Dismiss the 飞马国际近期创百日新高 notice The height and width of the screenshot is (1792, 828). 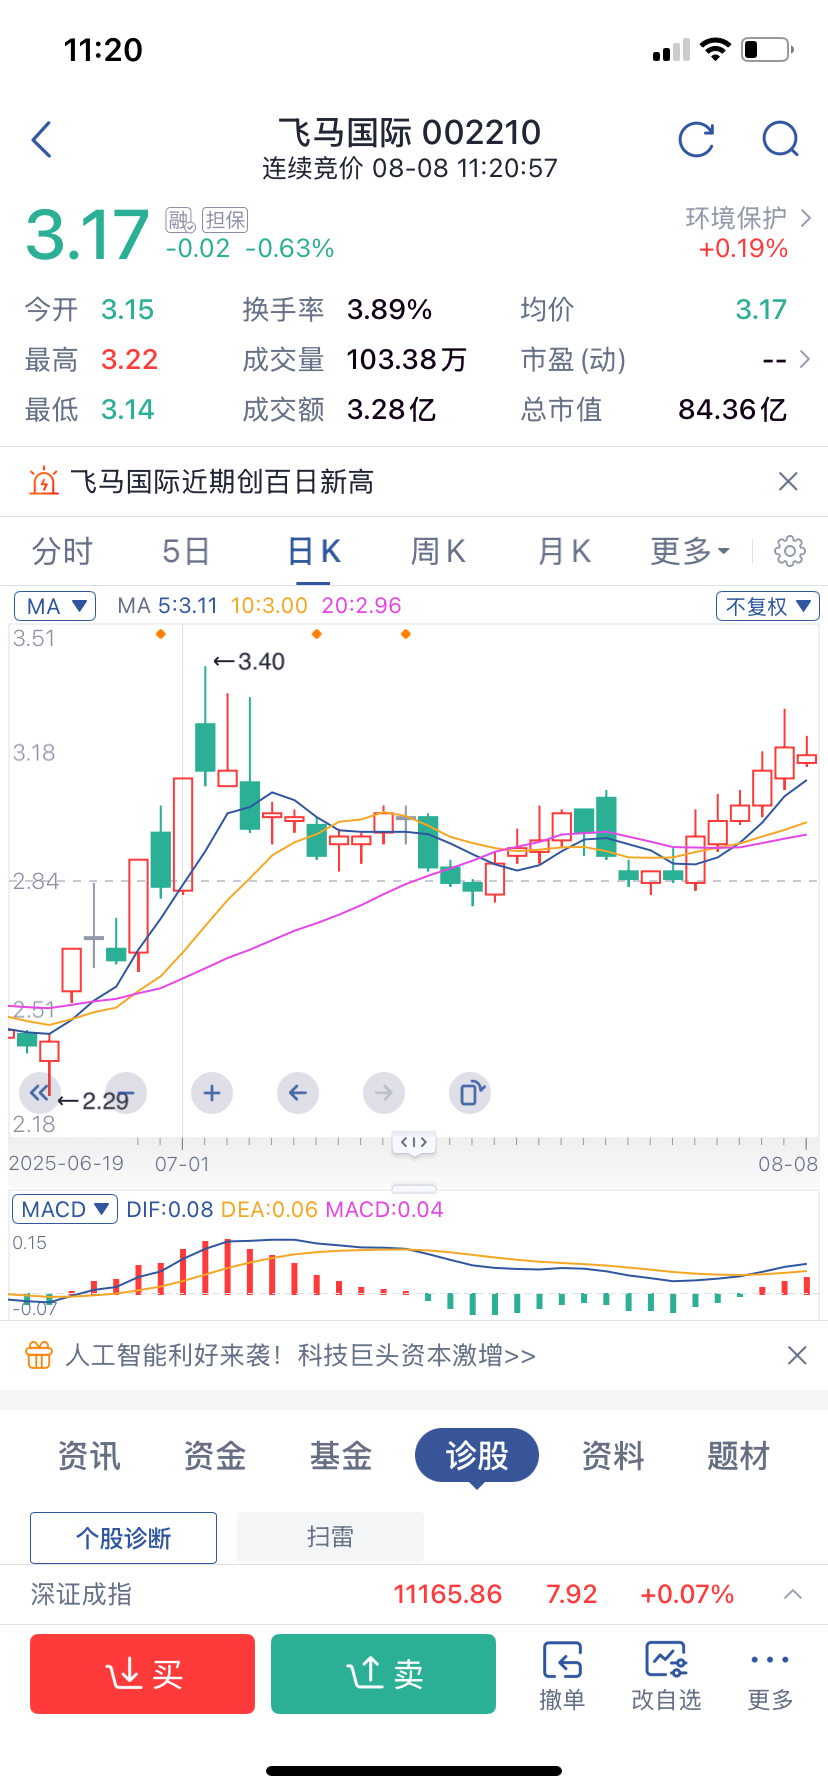788,482
